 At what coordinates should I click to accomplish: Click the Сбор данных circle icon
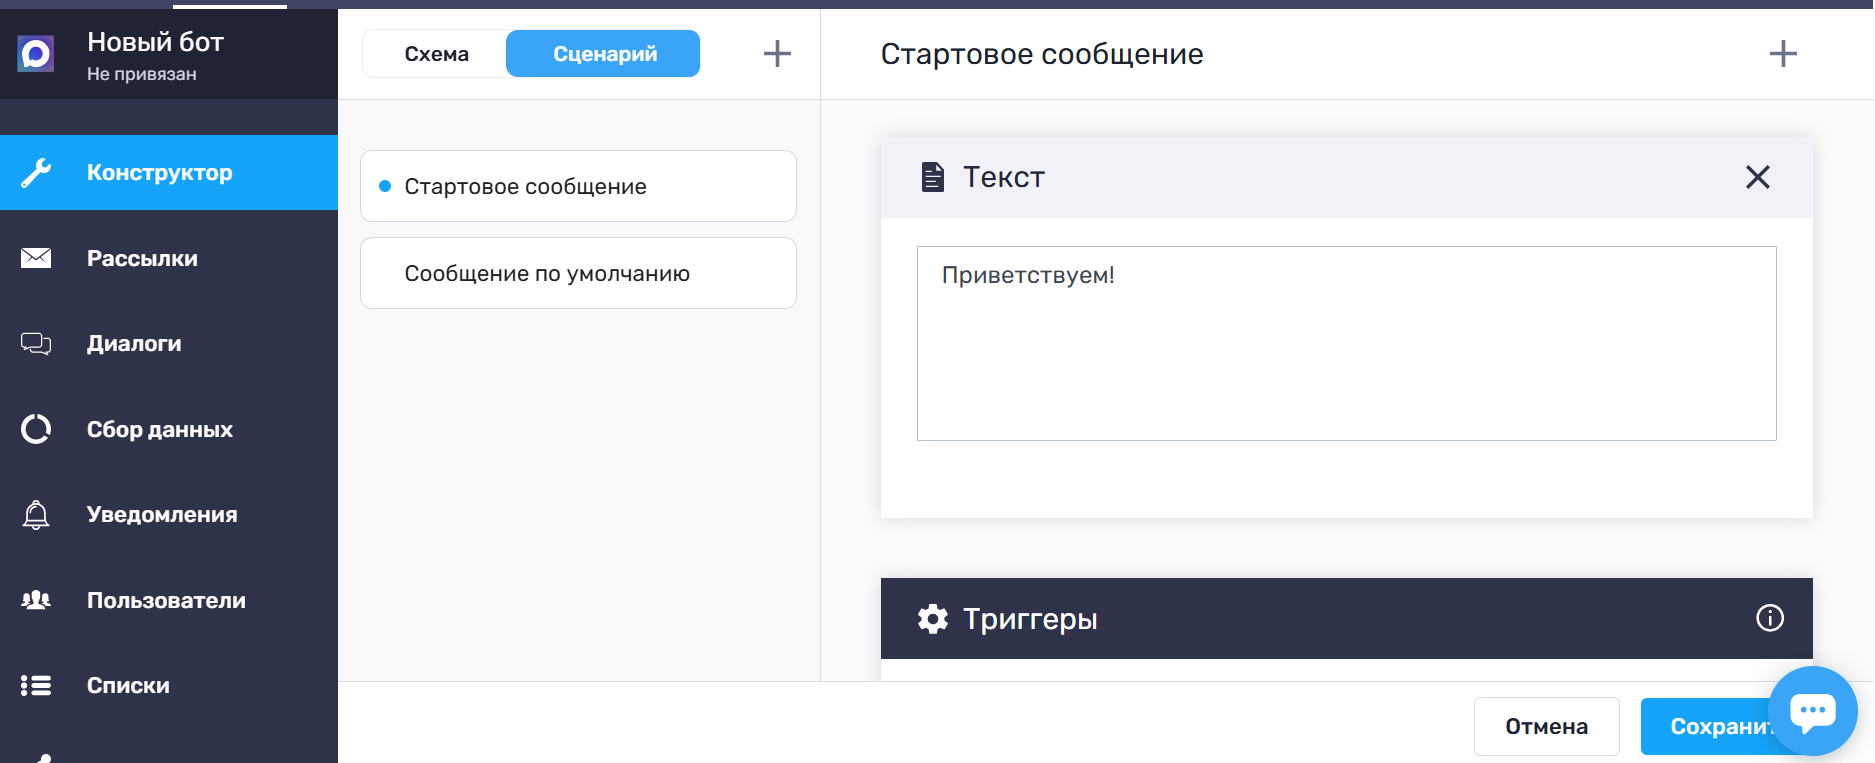pyautogui.click(x=36, y=429)
